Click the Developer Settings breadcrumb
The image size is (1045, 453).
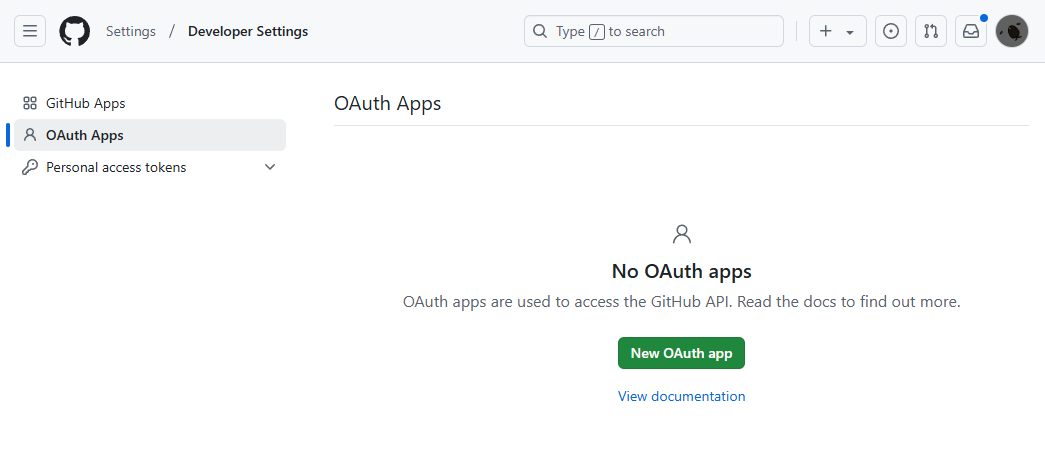click(x=248, y=31)
